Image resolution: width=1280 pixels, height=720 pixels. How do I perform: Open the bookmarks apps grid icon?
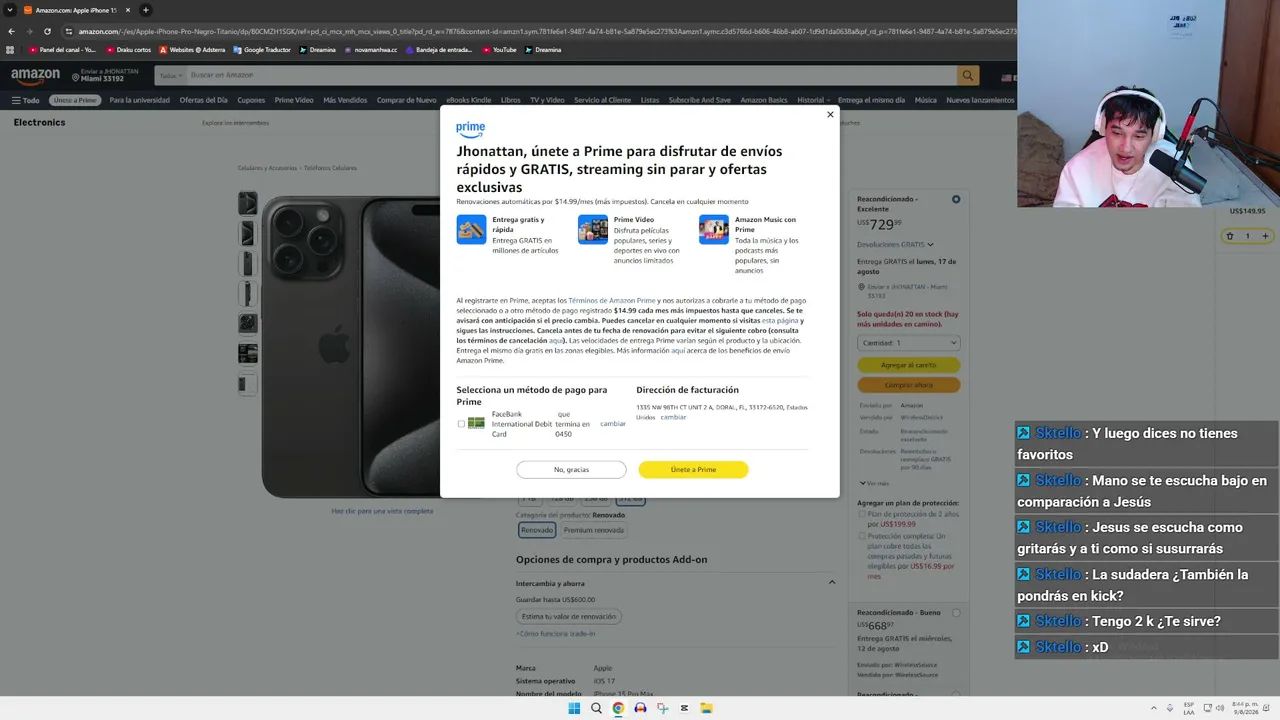pos(11,50)
